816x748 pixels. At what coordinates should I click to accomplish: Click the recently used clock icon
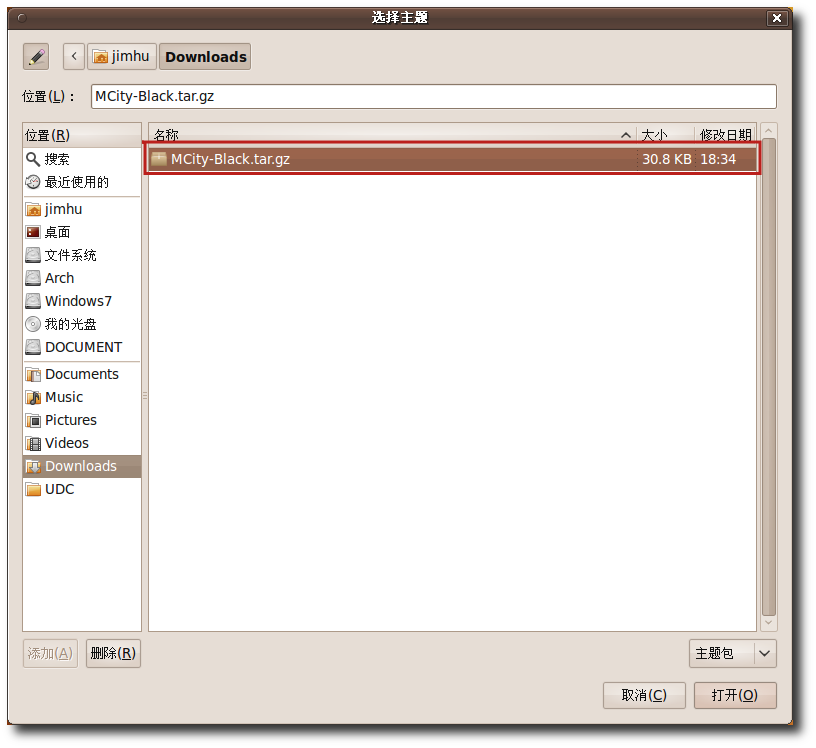click(33, 182)
